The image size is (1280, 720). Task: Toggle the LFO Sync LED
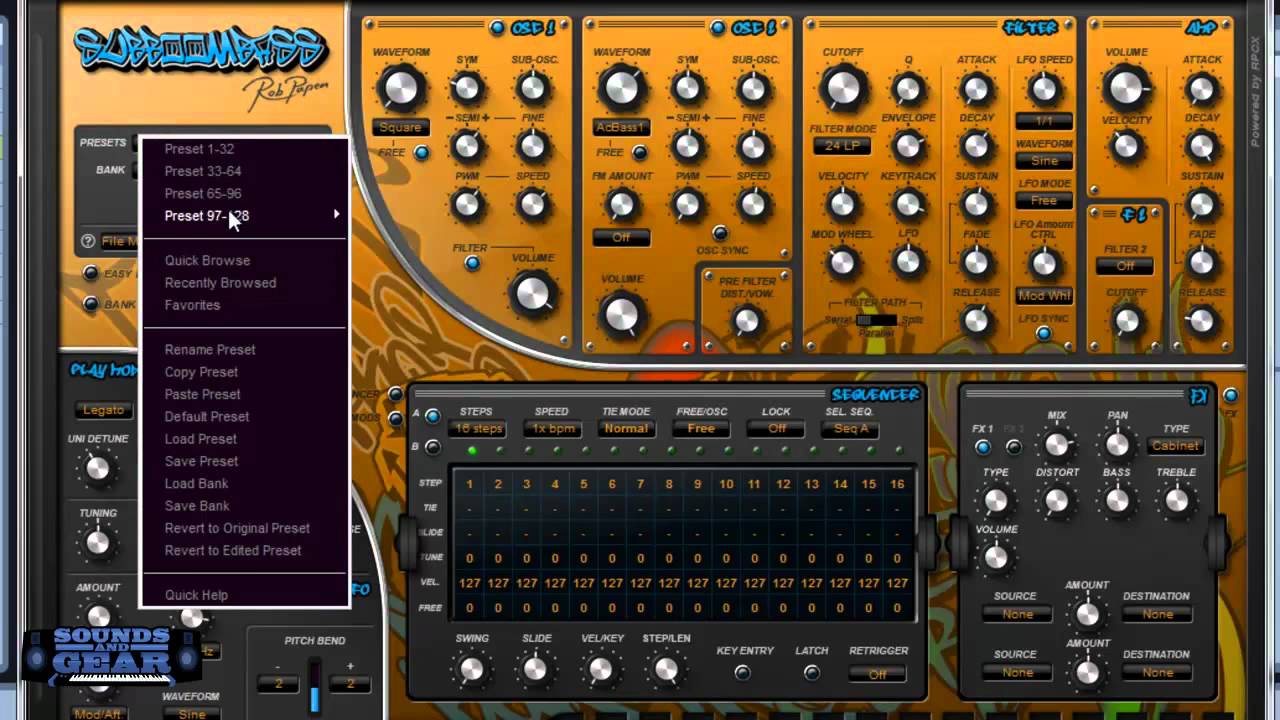1043,334
